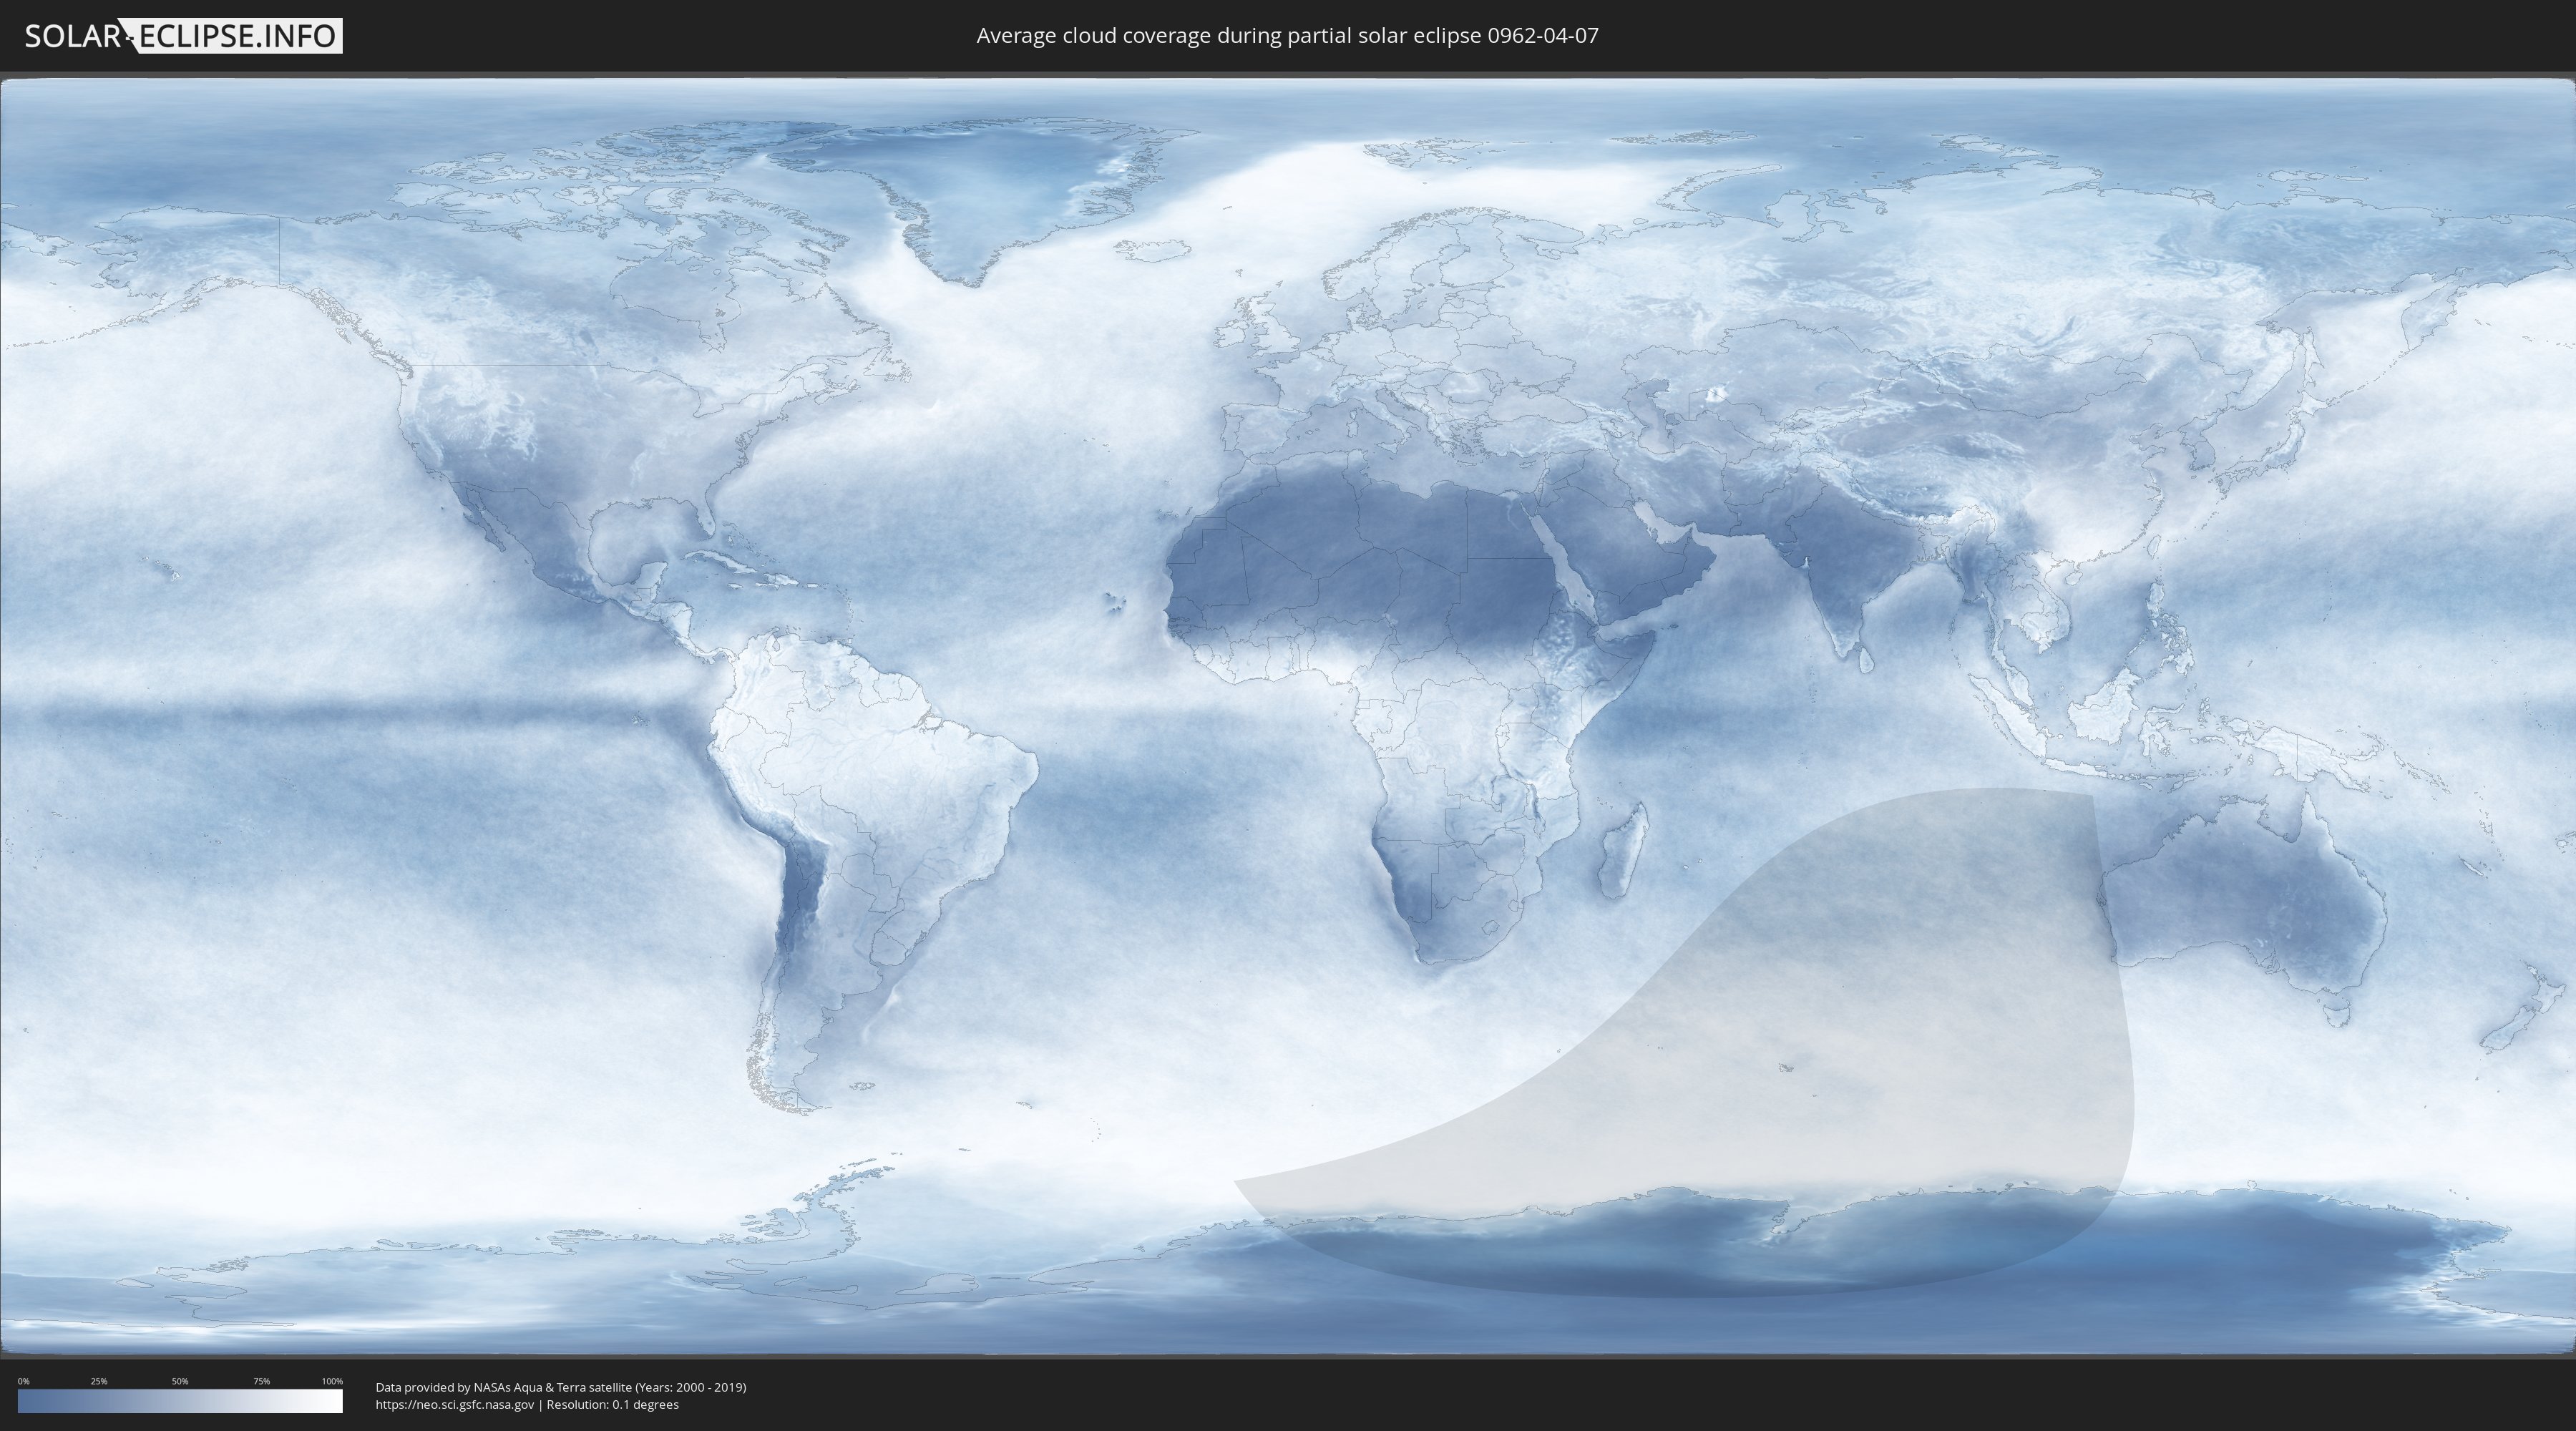Click the 100% legend label

[x=332, y=1381]
